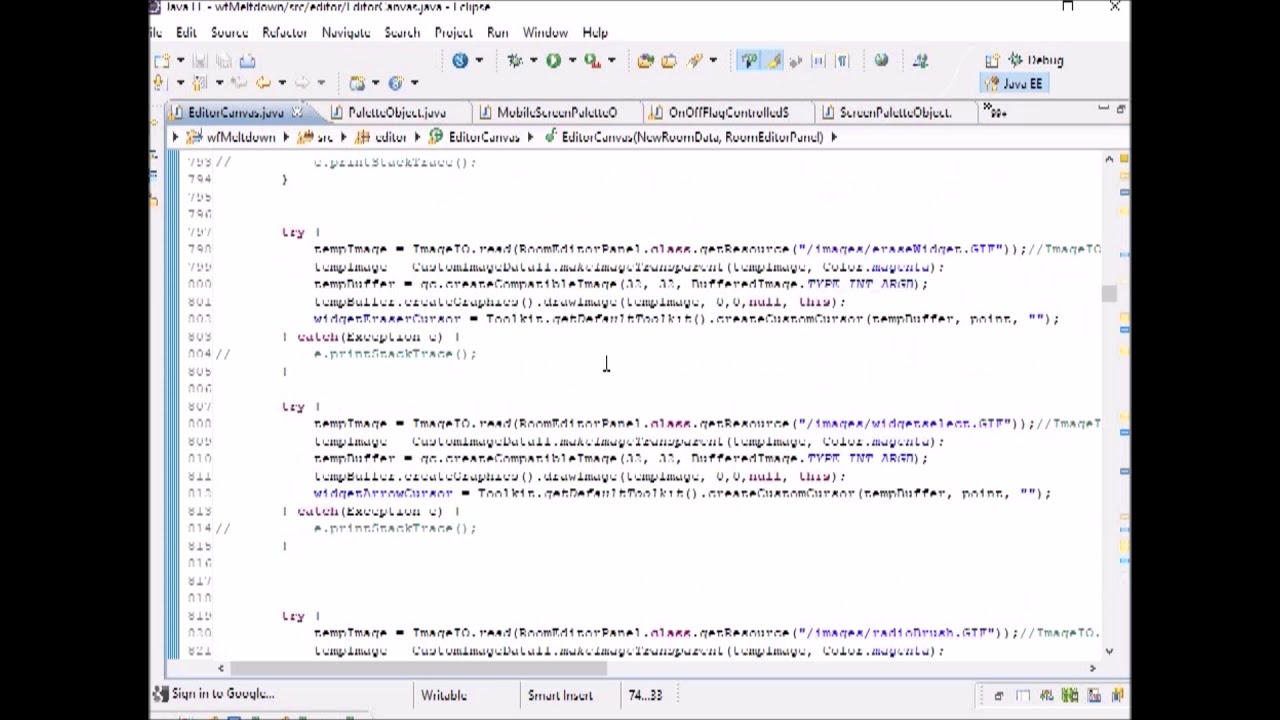Open the Debug perspective

coord(1038,60)
